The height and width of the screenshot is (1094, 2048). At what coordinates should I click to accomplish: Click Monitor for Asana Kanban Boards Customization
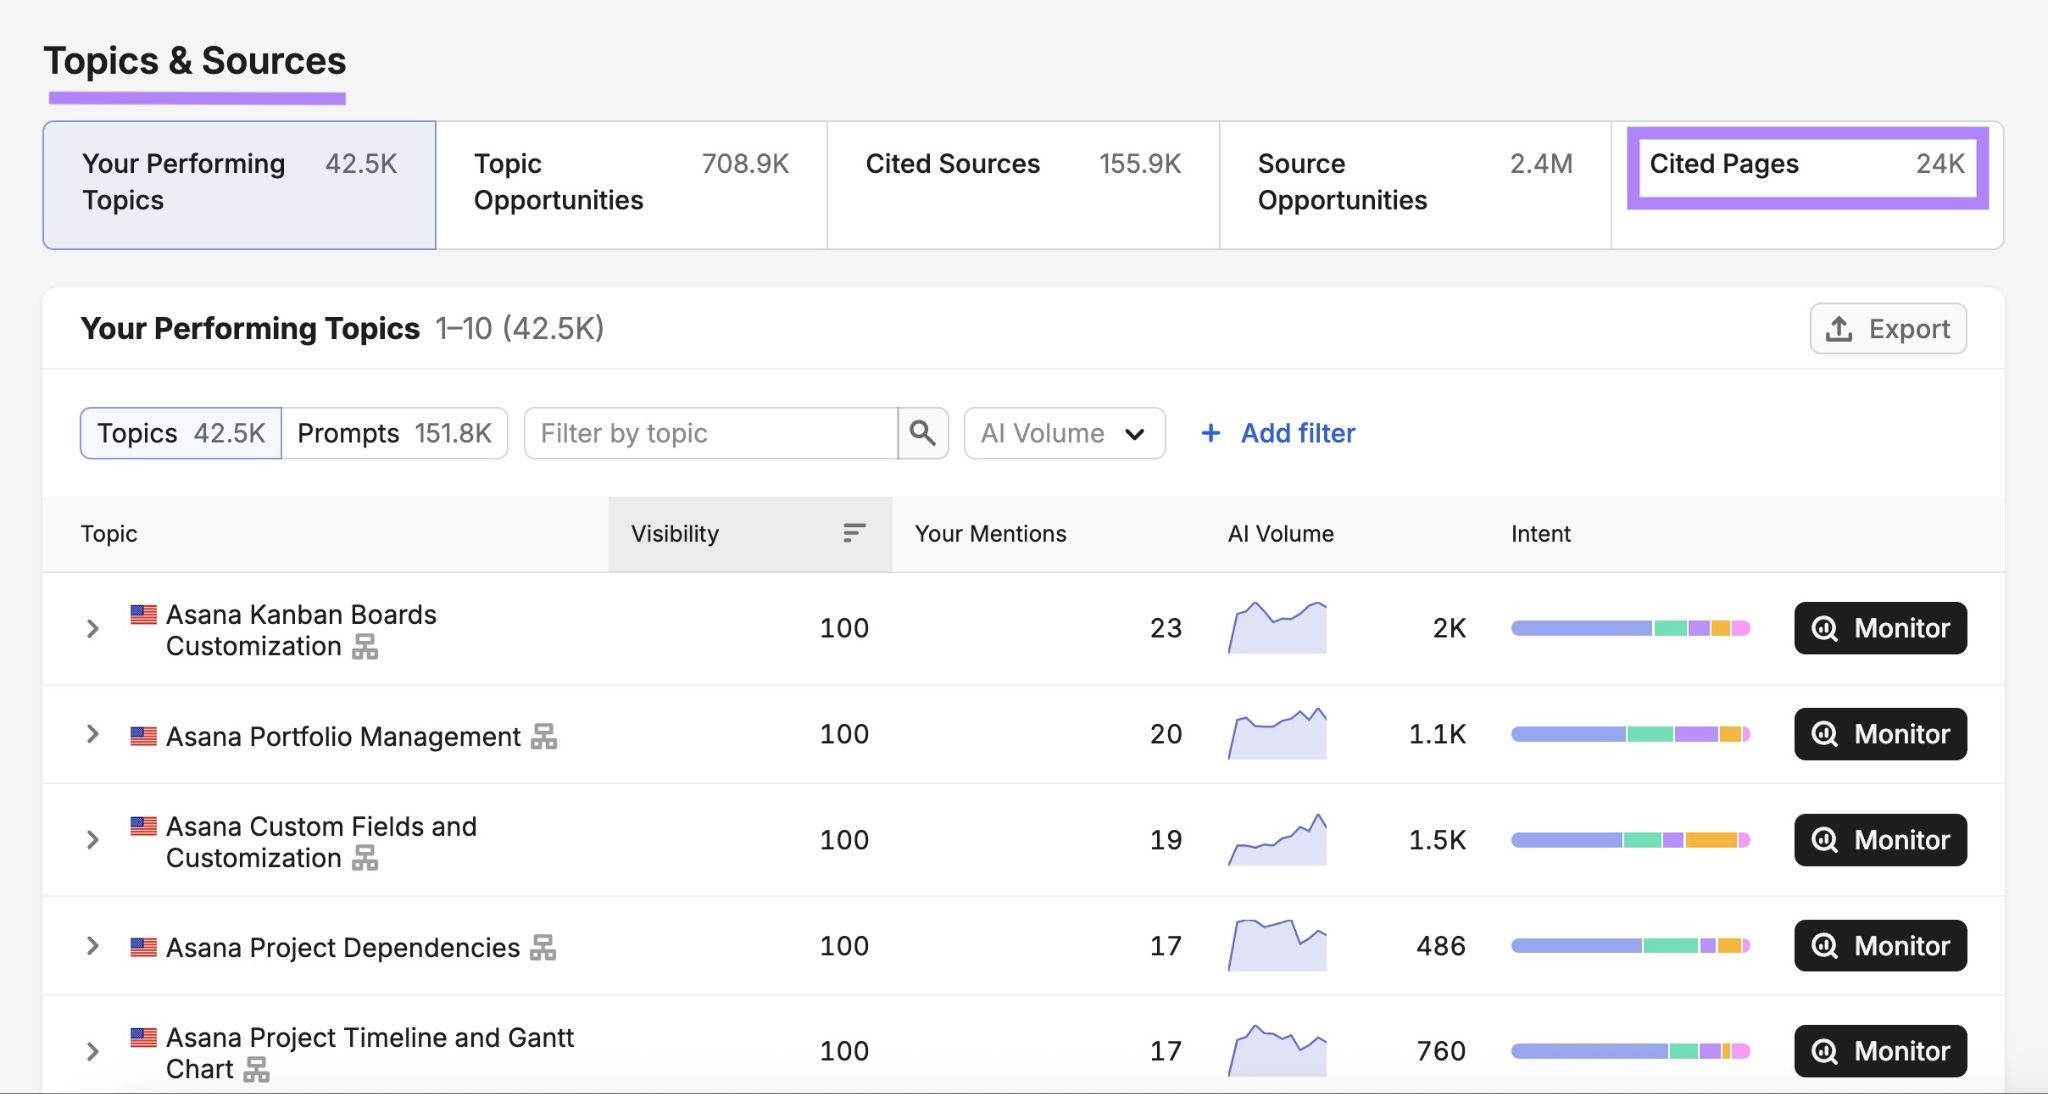point(1880,628)
